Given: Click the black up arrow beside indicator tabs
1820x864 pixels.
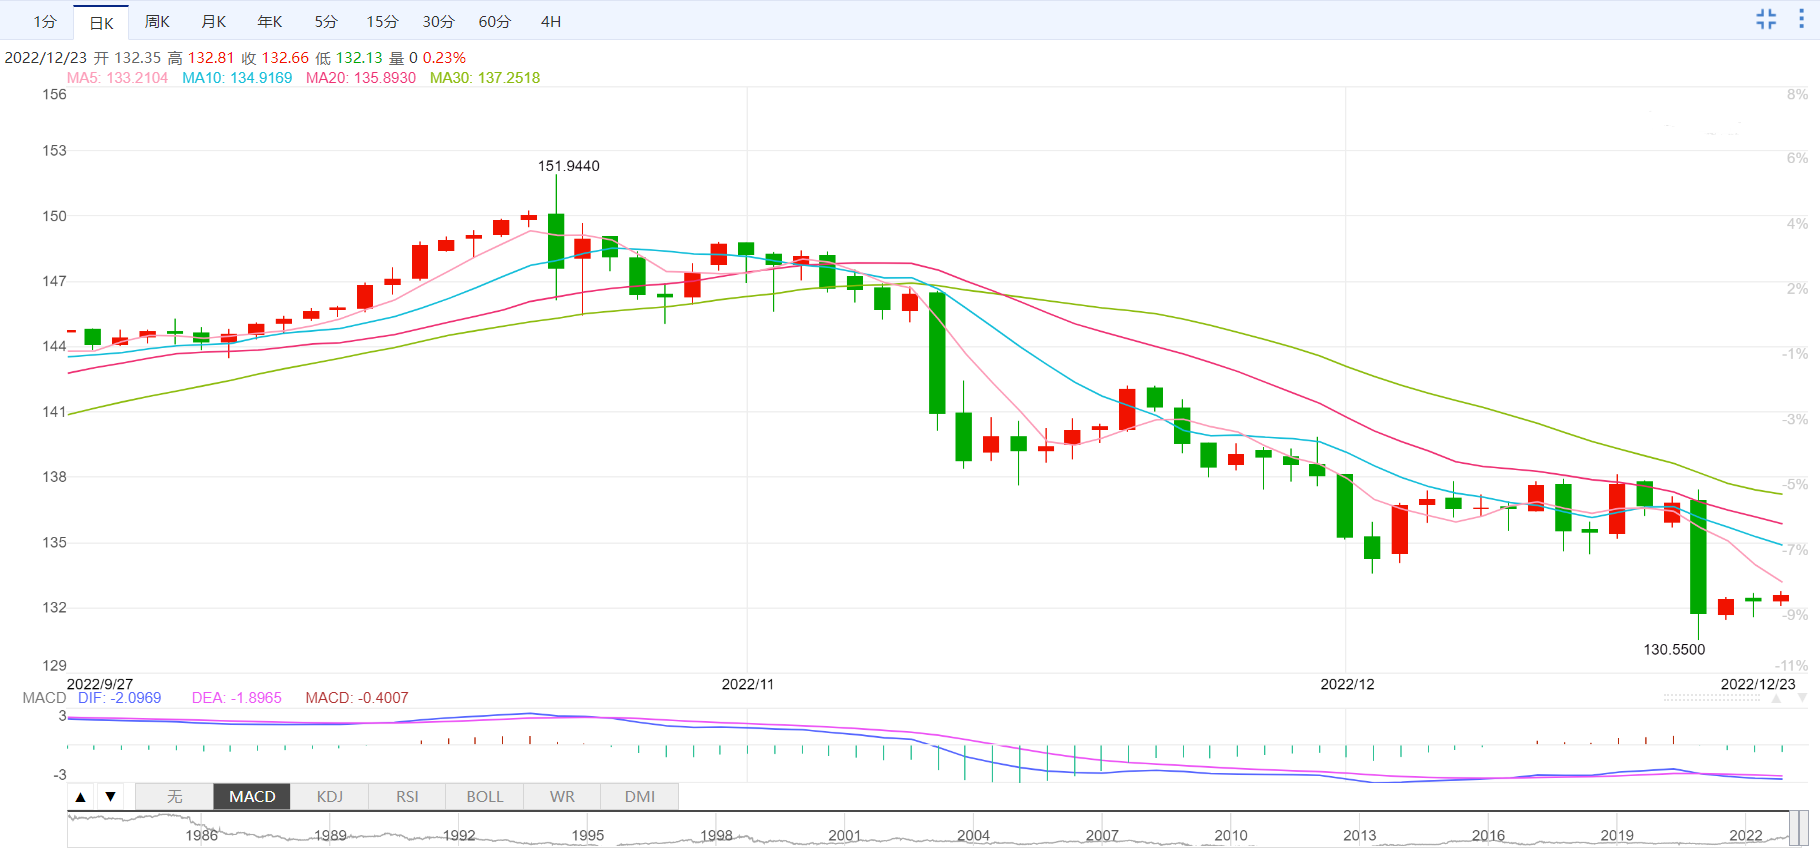Looking at the screenshot, I should click(81, 797).
